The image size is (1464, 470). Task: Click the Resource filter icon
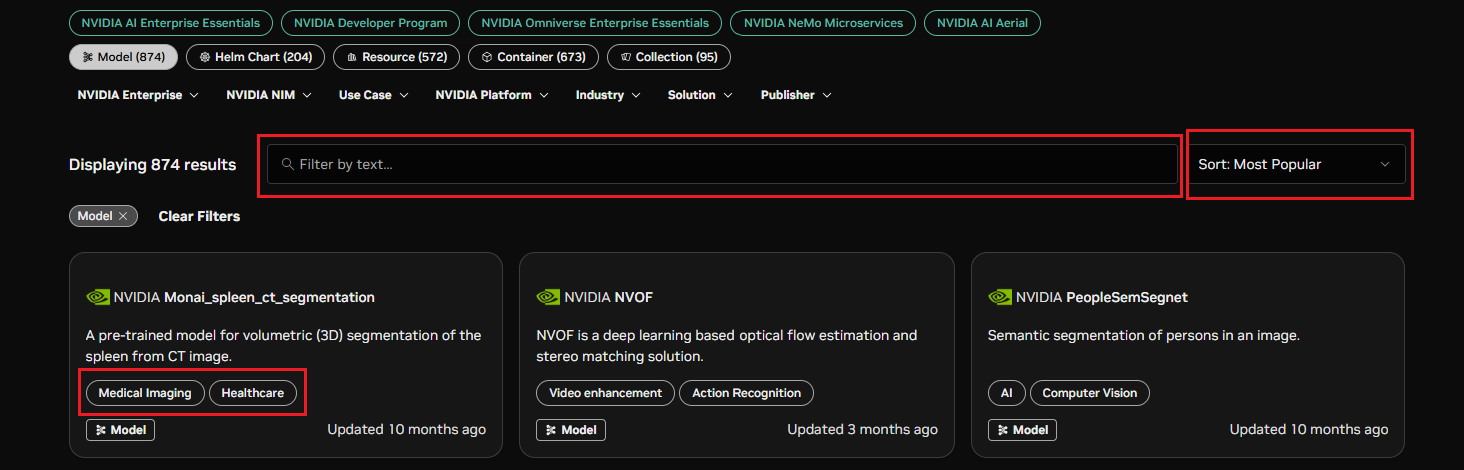point(352,57)
